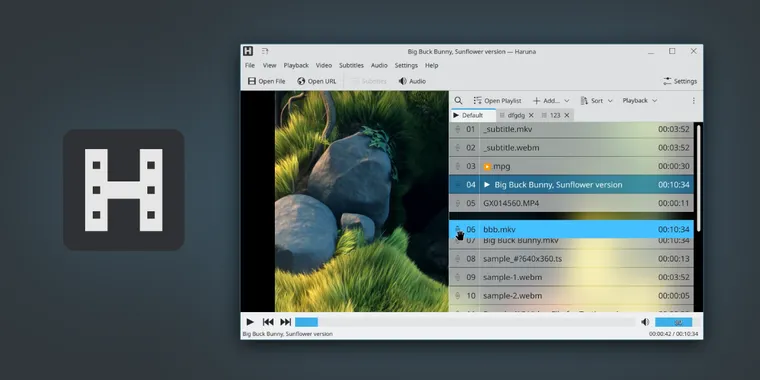
Task: Select _subtitle.webm in playlist
Action: pyautogui.click(x=571, y=147)
